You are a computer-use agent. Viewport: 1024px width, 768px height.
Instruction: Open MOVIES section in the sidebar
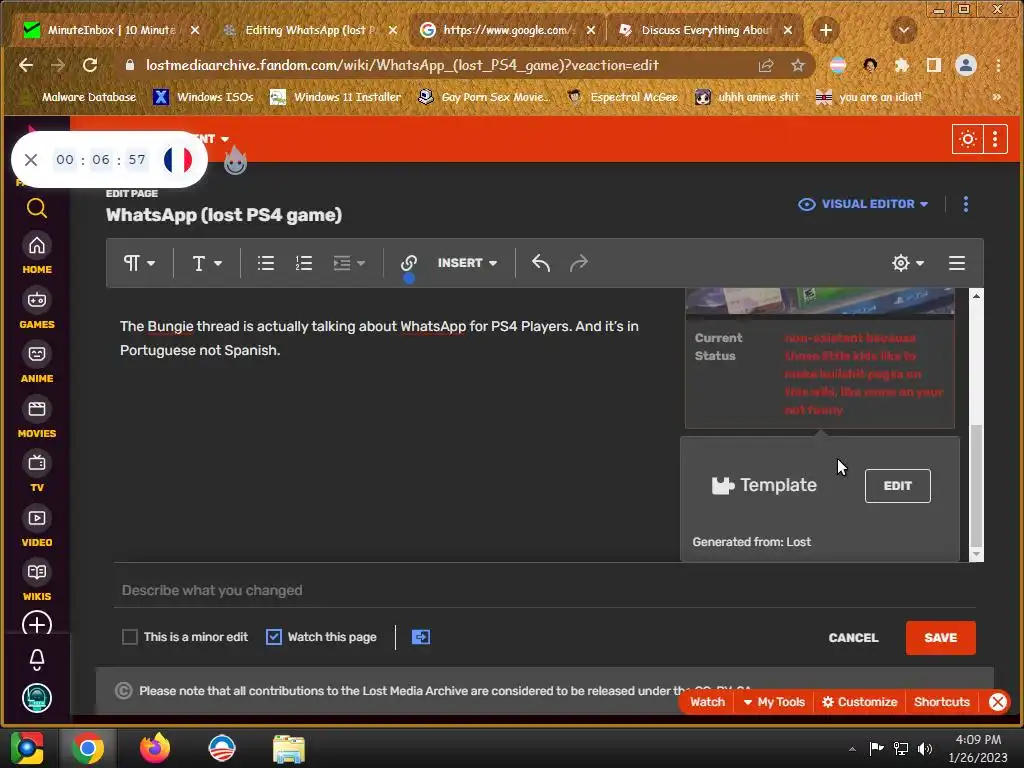[x=37, y=418]
